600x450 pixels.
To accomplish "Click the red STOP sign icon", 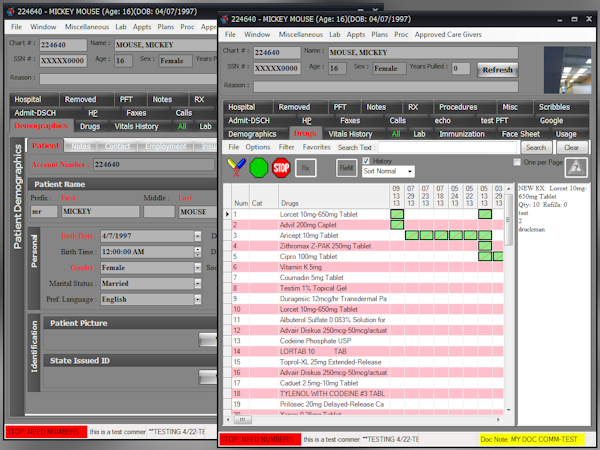I will click(281, 167).
